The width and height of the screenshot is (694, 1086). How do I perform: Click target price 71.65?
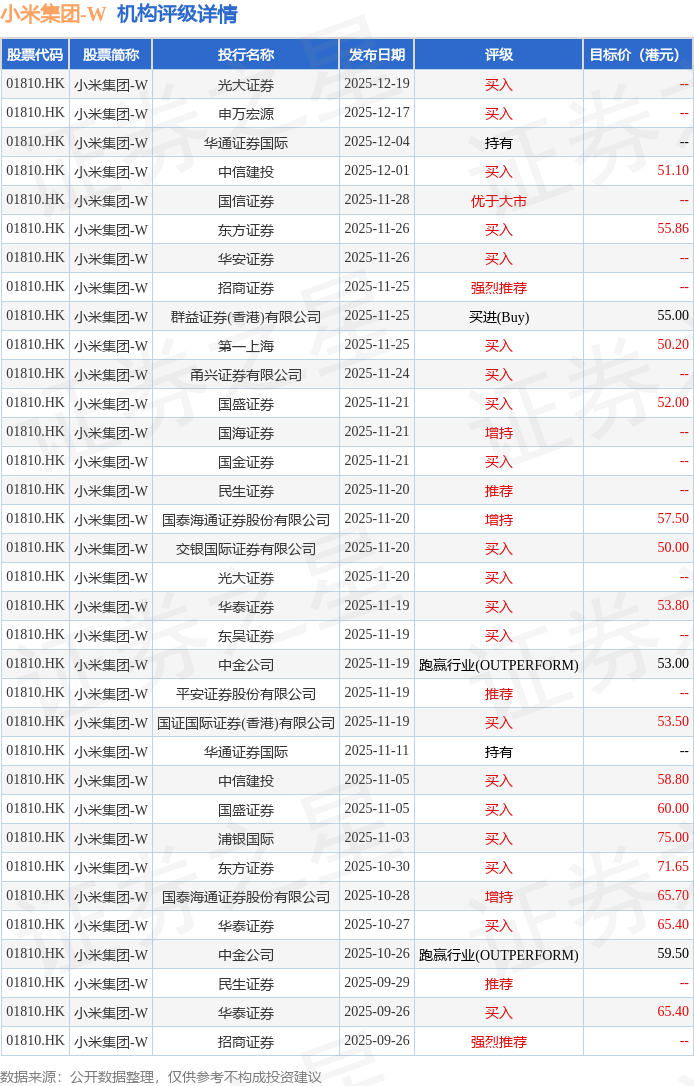[x=673, y=867]
